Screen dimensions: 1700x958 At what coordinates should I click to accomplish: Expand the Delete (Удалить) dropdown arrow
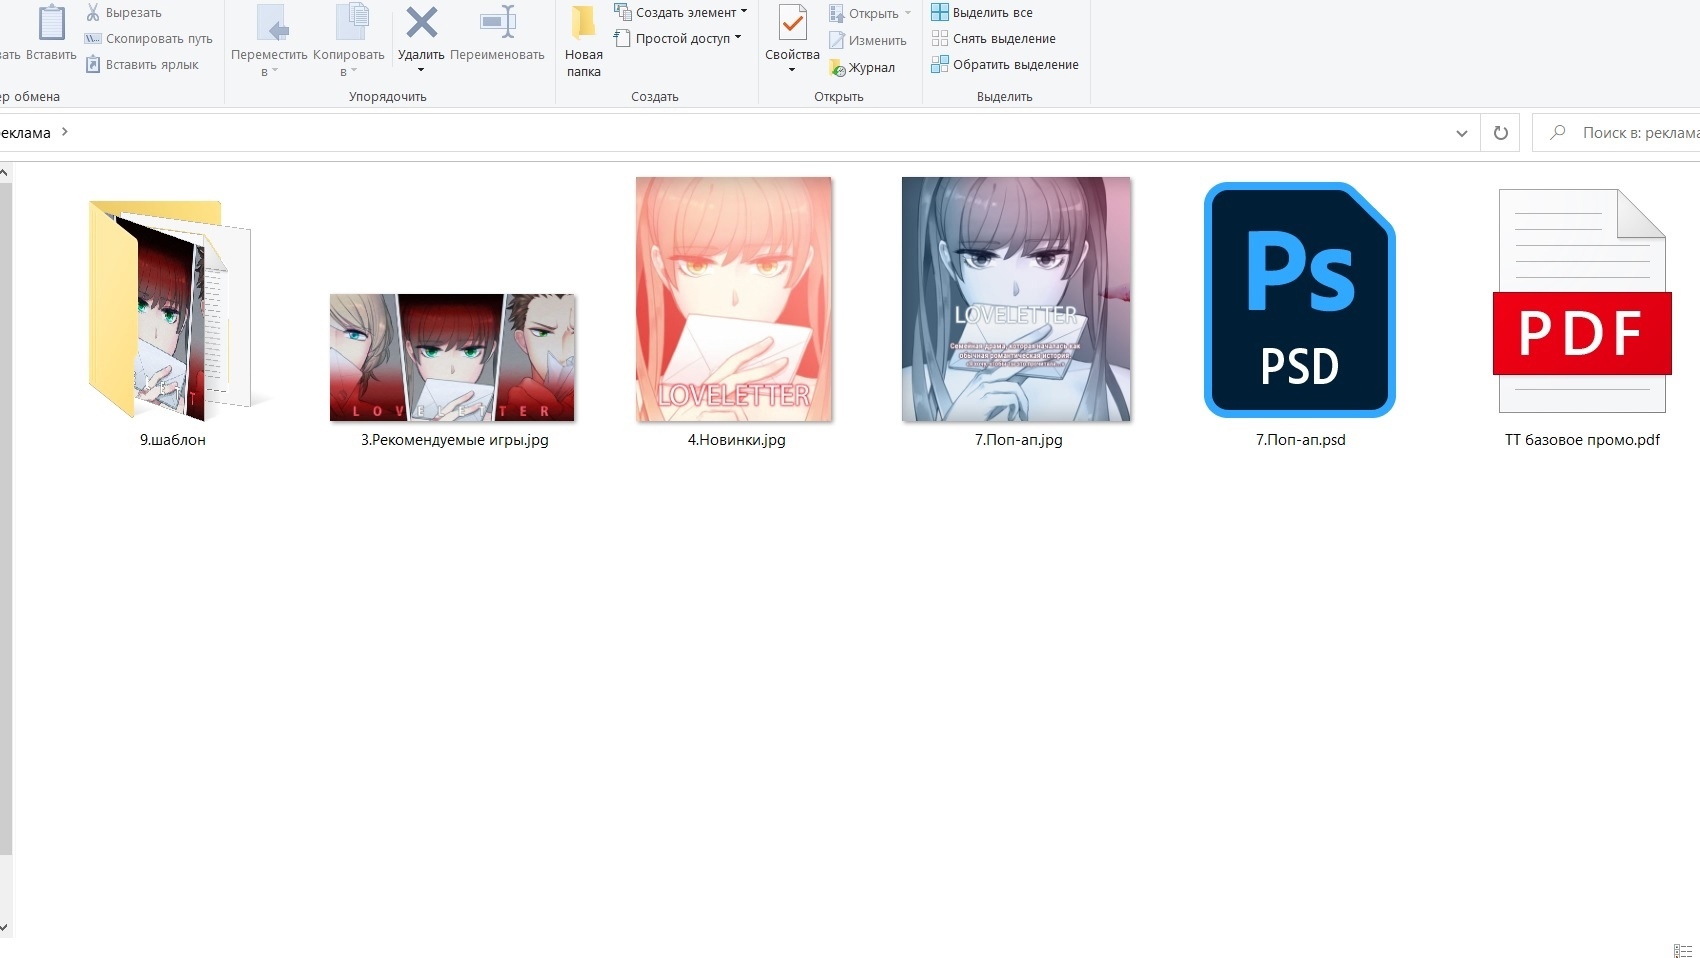click(421, 70)
